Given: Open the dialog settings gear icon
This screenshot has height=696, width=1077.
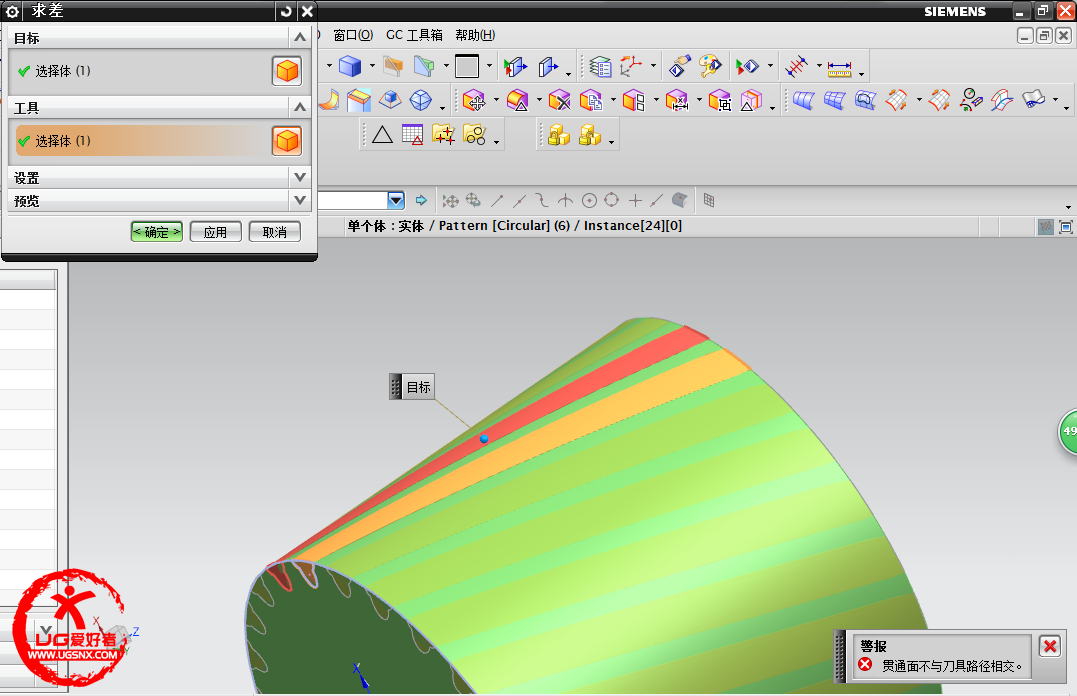Looking at the screenshot, I should (12, 12).
